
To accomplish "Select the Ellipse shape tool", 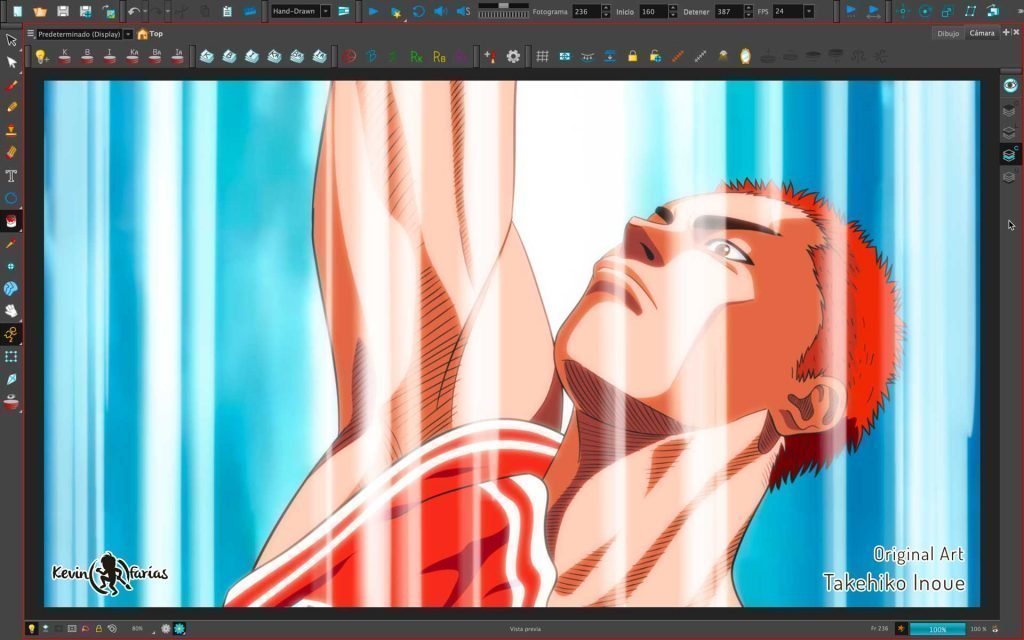I will point(11,198).
